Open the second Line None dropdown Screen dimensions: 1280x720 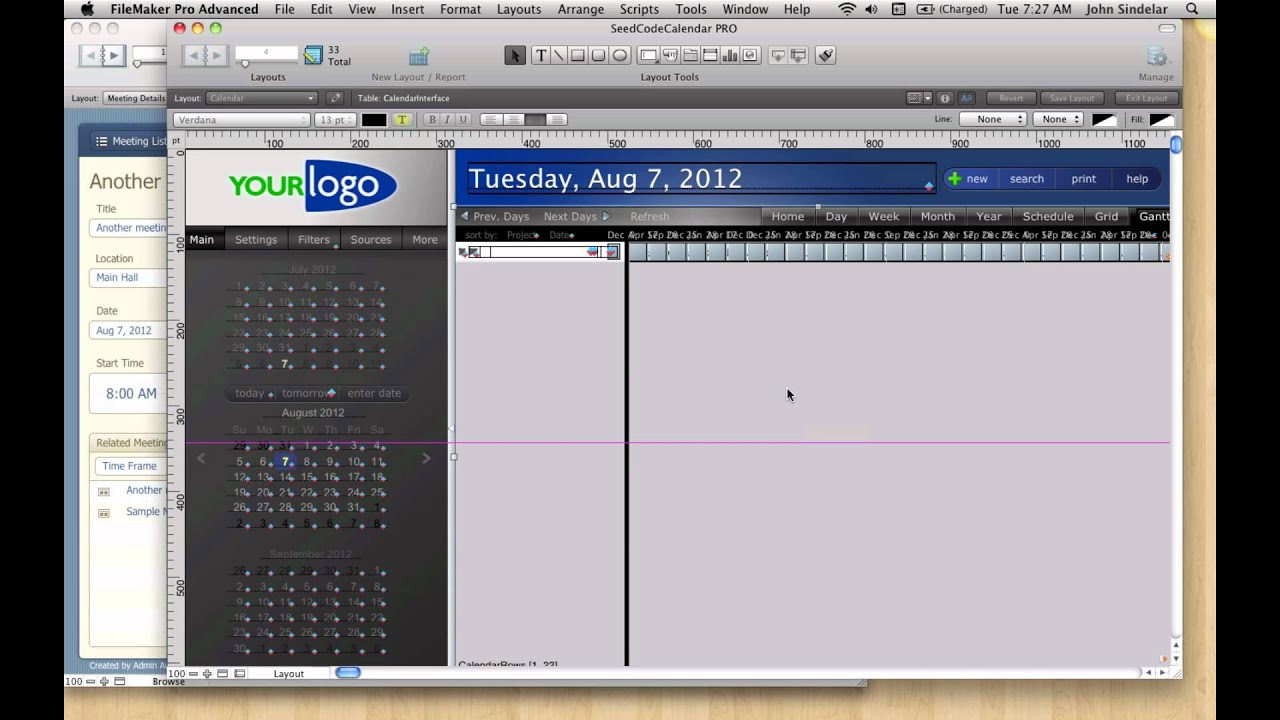[x=1059, y=119]
